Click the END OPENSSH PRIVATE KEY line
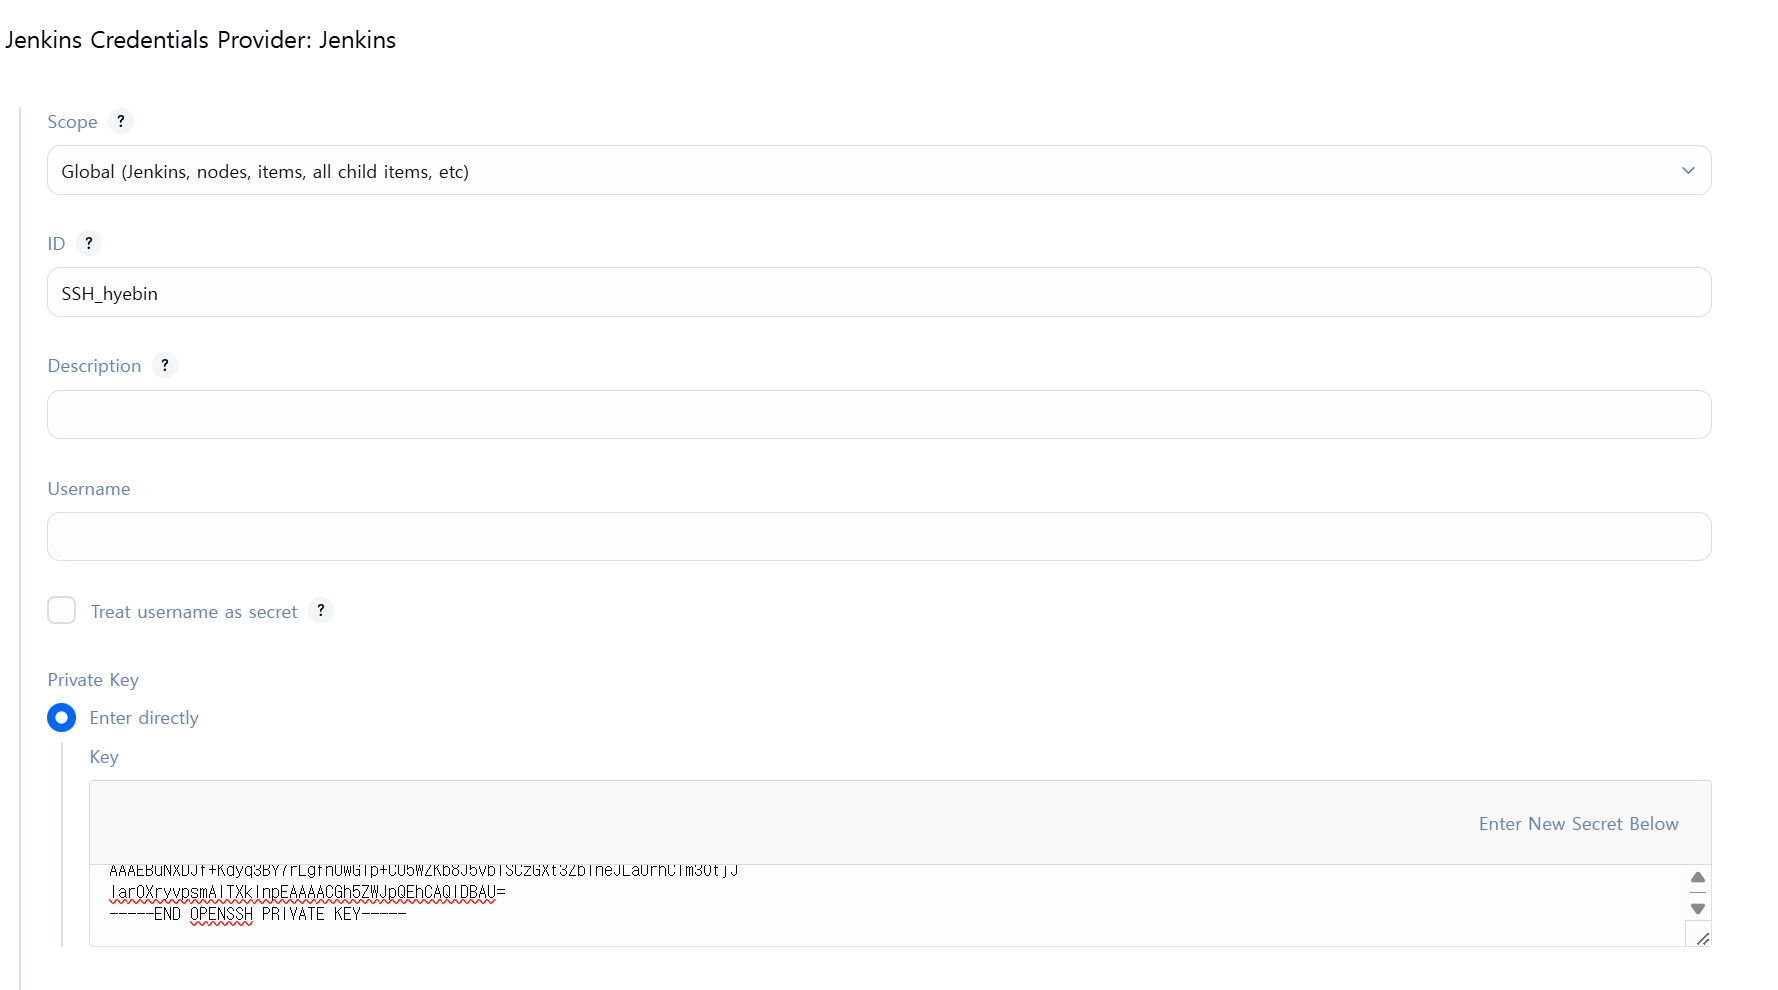The image size is (1778, 990). [x=258, y=914]
